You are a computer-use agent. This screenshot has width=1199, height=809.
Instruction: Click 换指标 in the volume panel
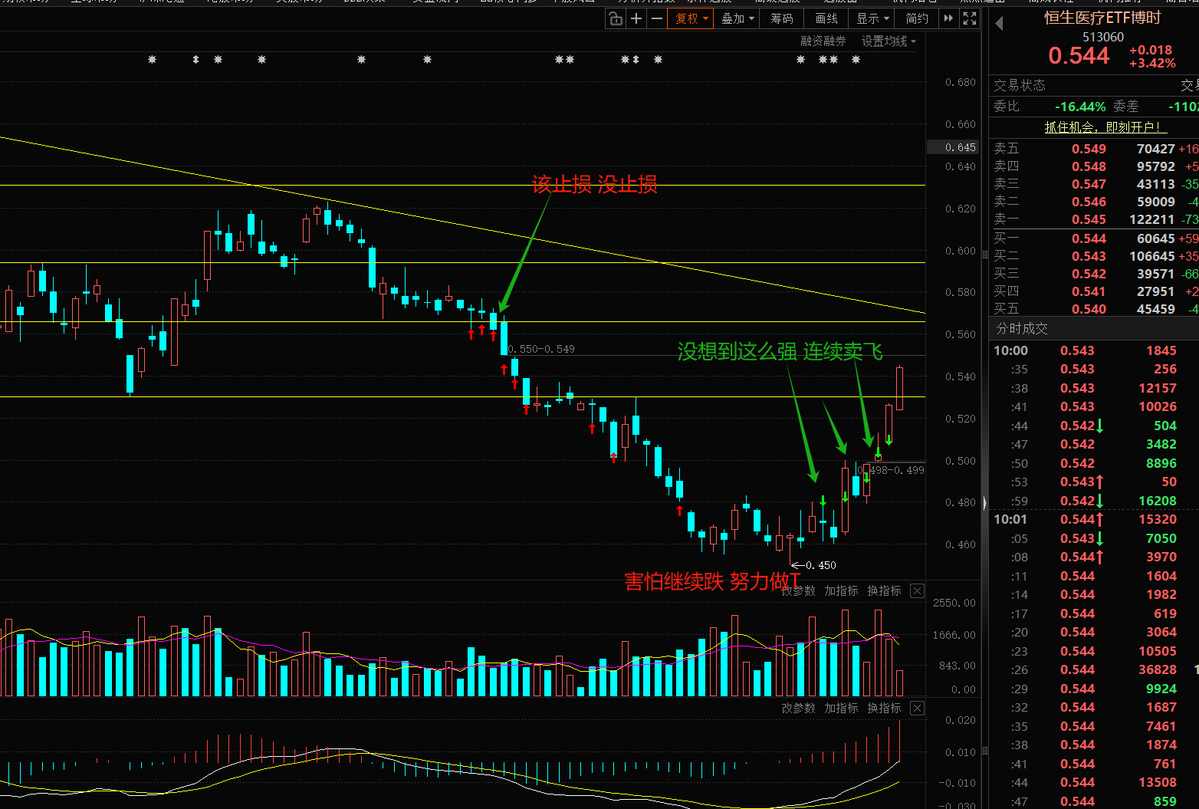pyautogui.click(x=884, y=591)
